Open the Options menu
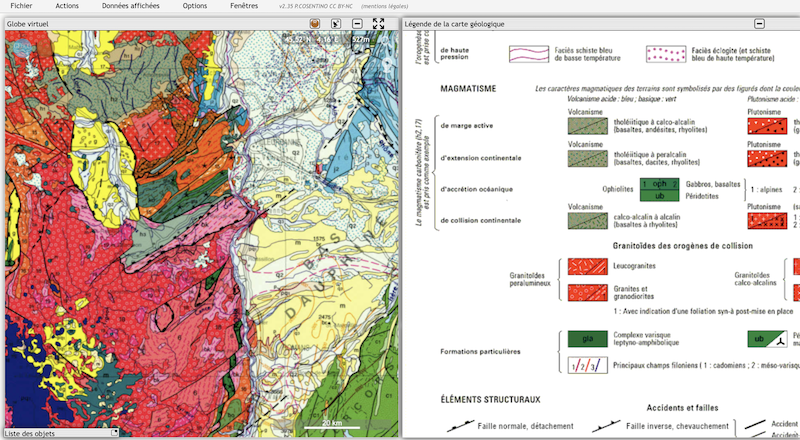The height and width of the screenshot is (440, 800). pos(195,6)
